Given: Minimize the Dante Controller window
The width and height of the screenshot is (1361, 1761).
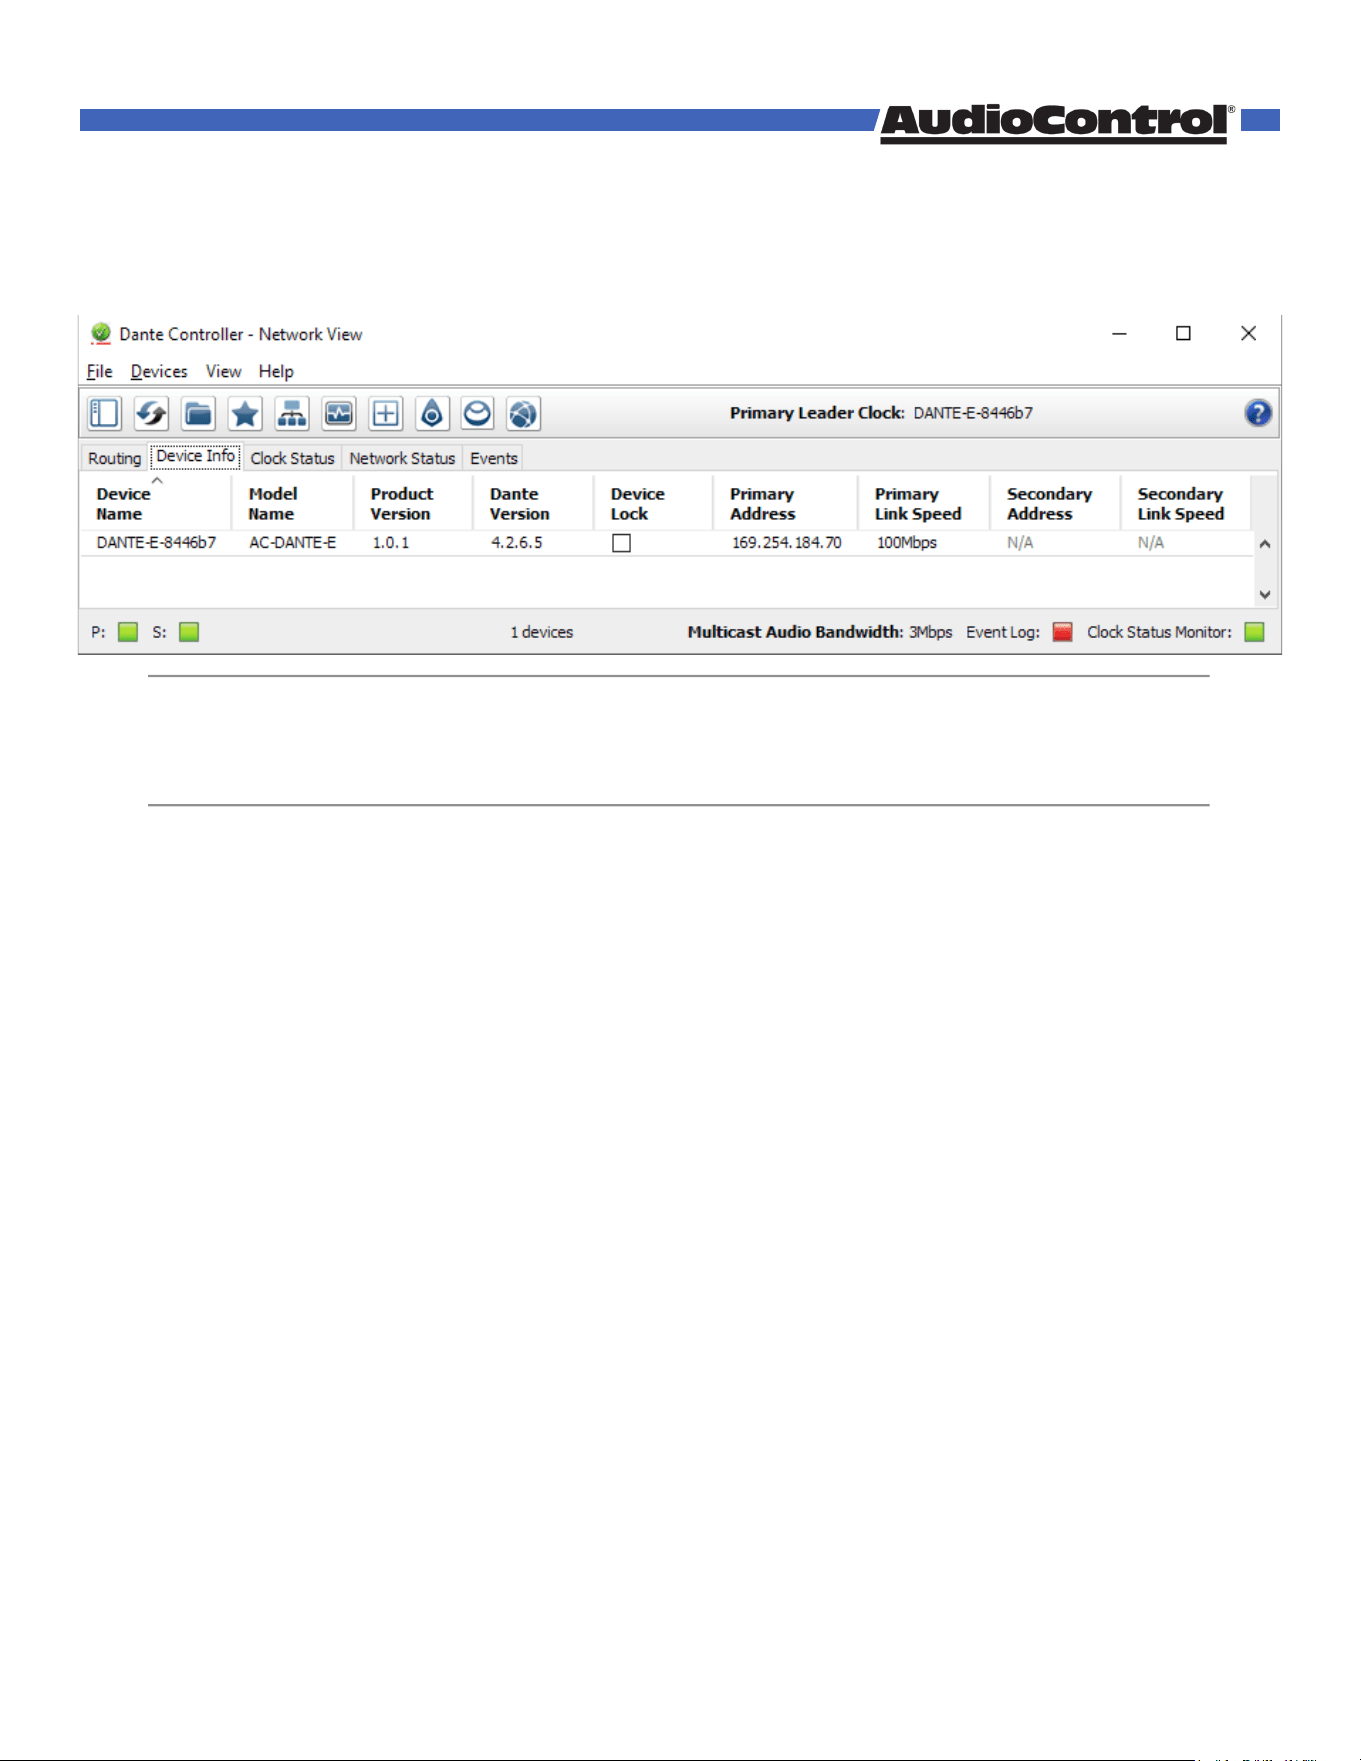Looking at the screenshot, I should (1120, 334).
